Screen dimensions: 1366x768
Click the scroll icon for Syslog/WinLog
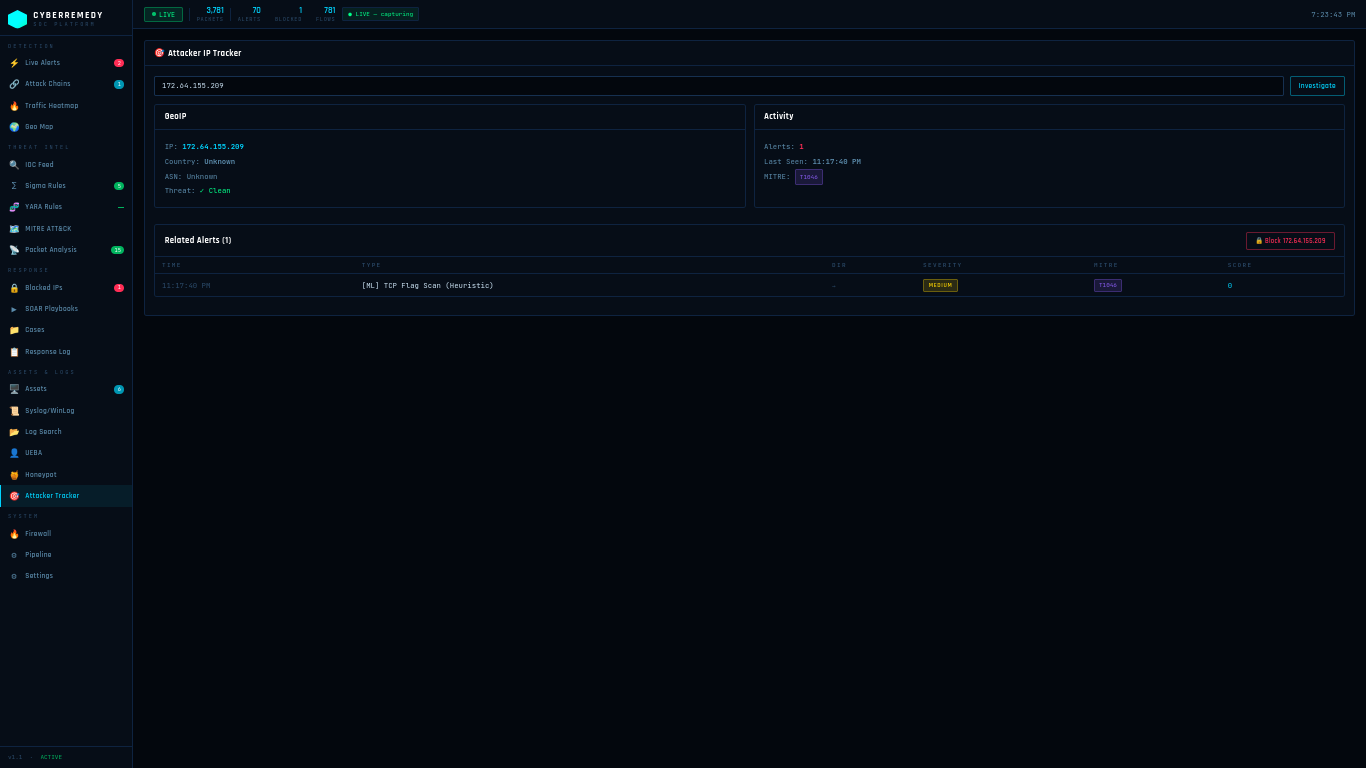click(14, 411)
